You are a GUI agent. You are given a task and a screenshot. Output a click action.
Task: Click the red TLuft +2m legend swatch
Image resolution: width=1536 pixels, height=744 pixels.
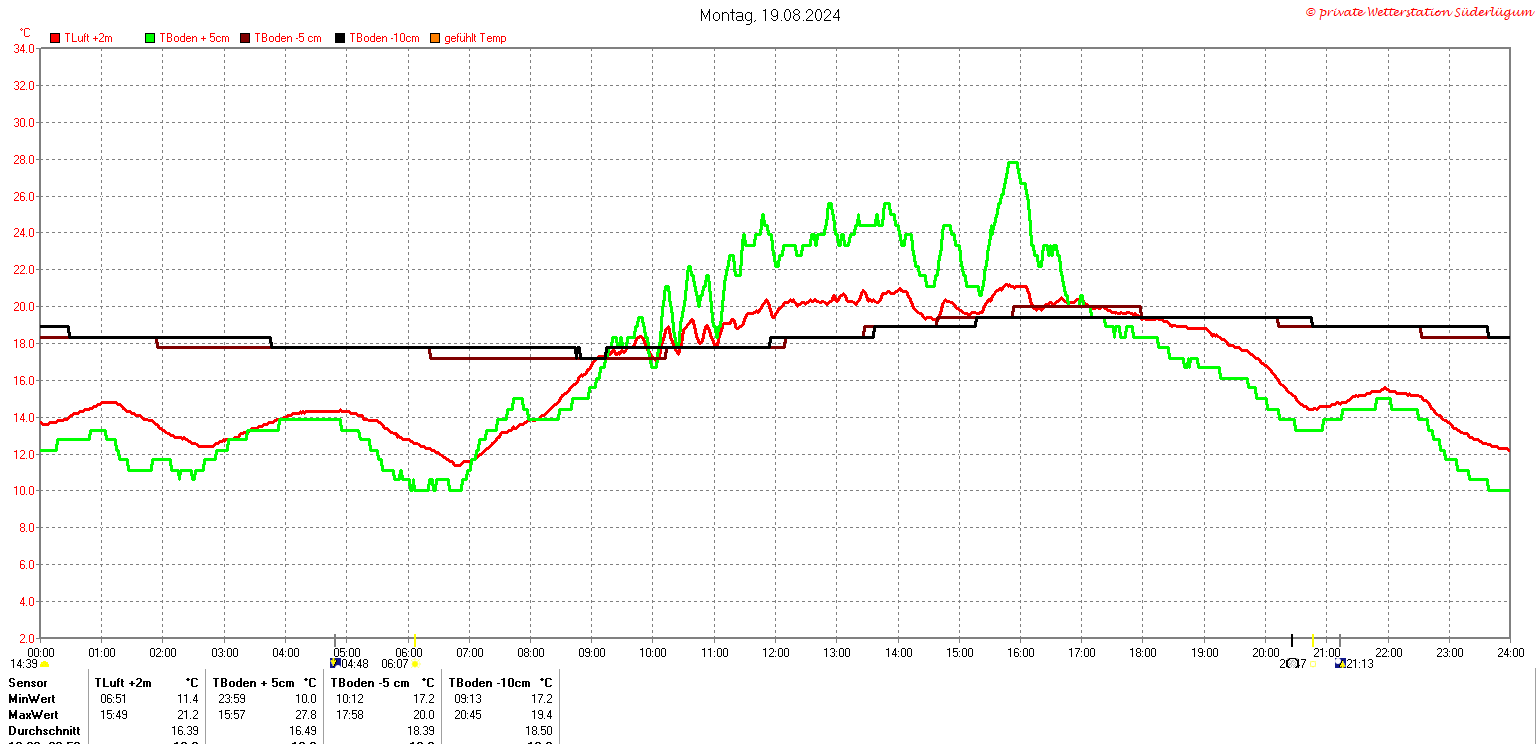(x=55, y=38)
